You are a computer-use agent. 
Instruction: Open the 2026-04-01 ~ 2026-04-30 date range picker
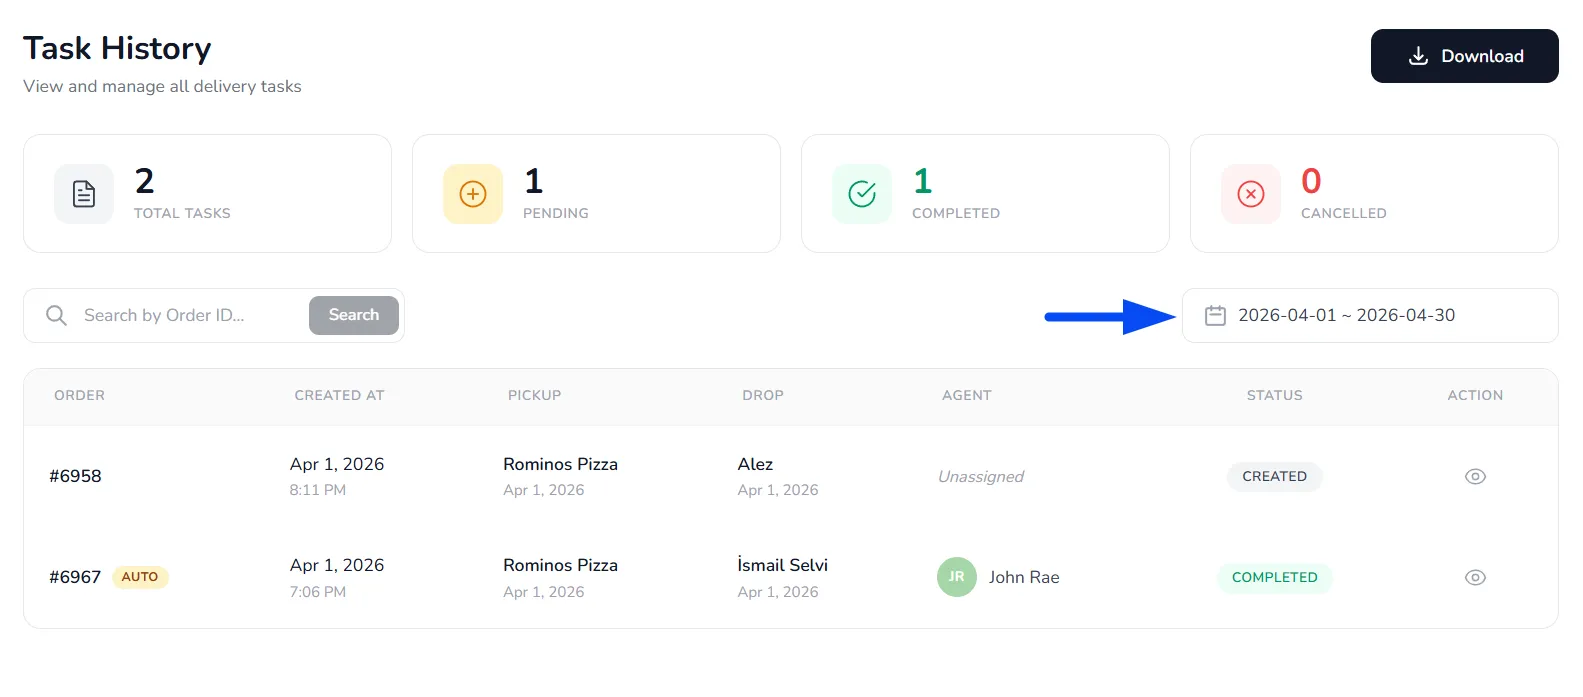pyautogui.click(x=1370, y=316)
